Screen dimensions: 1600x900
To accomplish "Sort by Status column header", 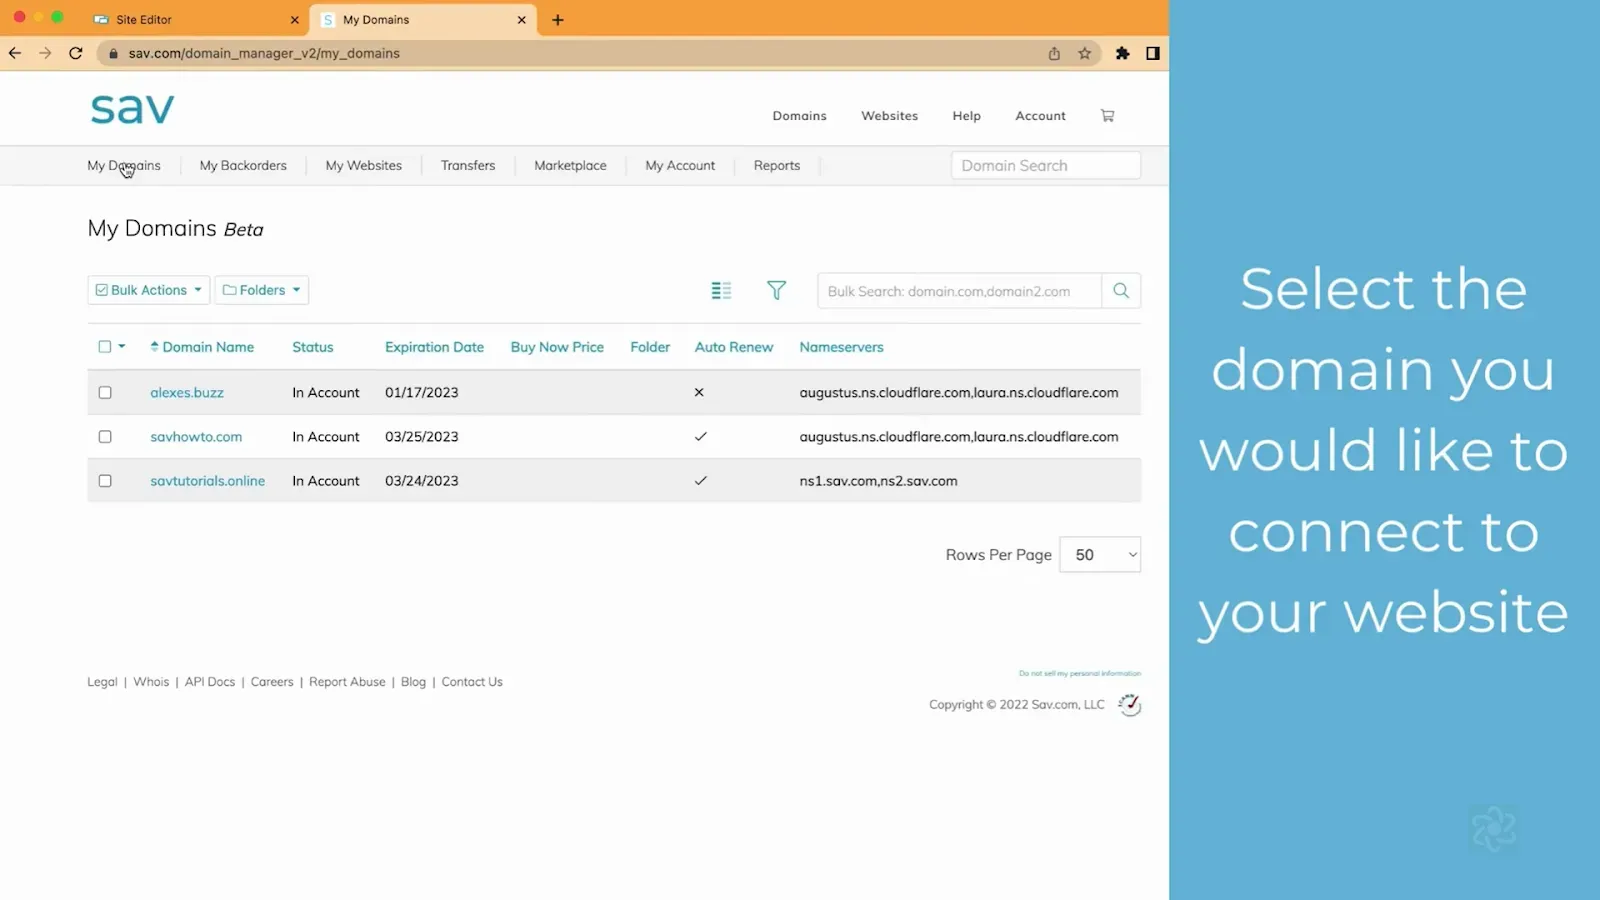I will tap(313, 347).
